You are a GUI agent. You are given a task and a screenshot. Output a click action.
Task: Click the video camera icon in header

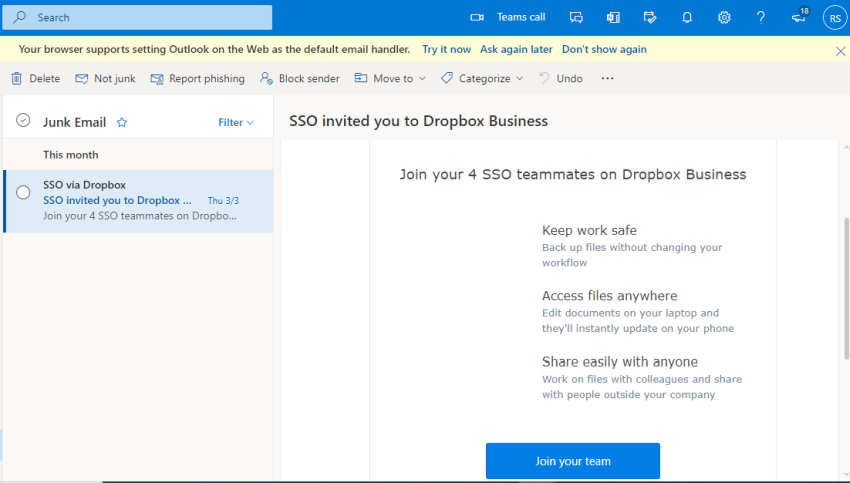coord(477,17)
